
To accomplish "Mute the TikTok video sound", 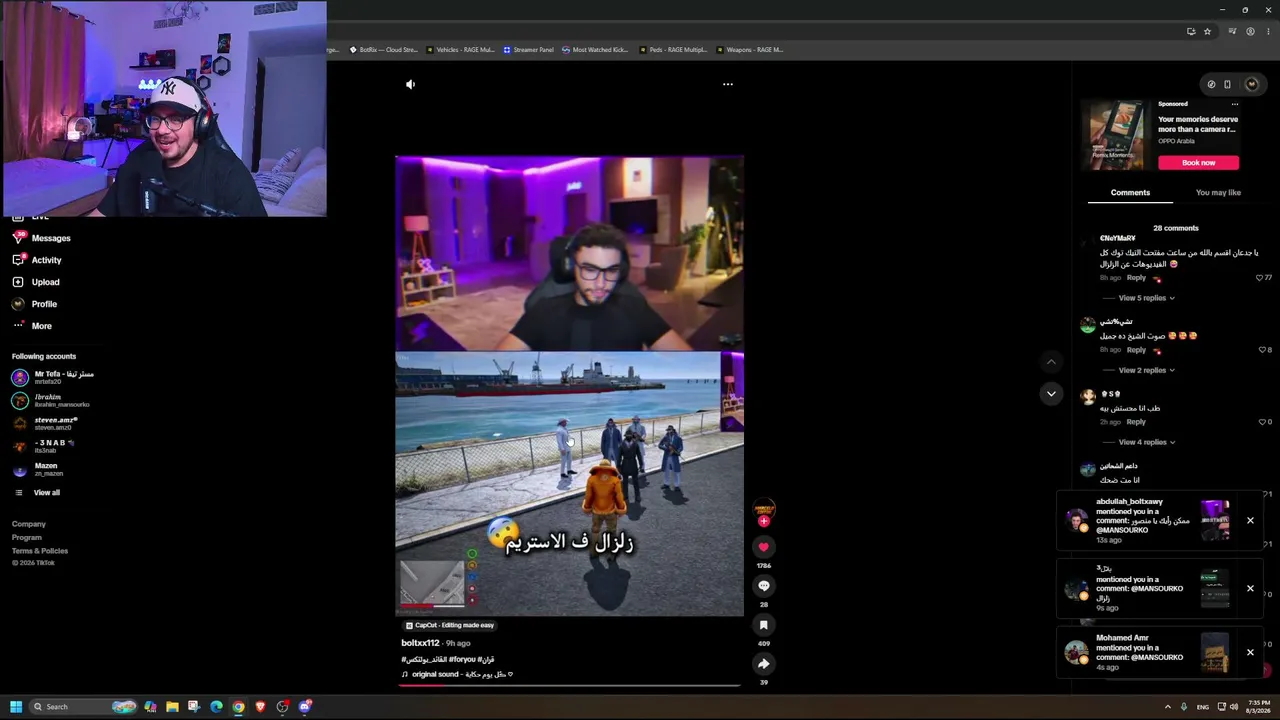I will coord(410,84).
